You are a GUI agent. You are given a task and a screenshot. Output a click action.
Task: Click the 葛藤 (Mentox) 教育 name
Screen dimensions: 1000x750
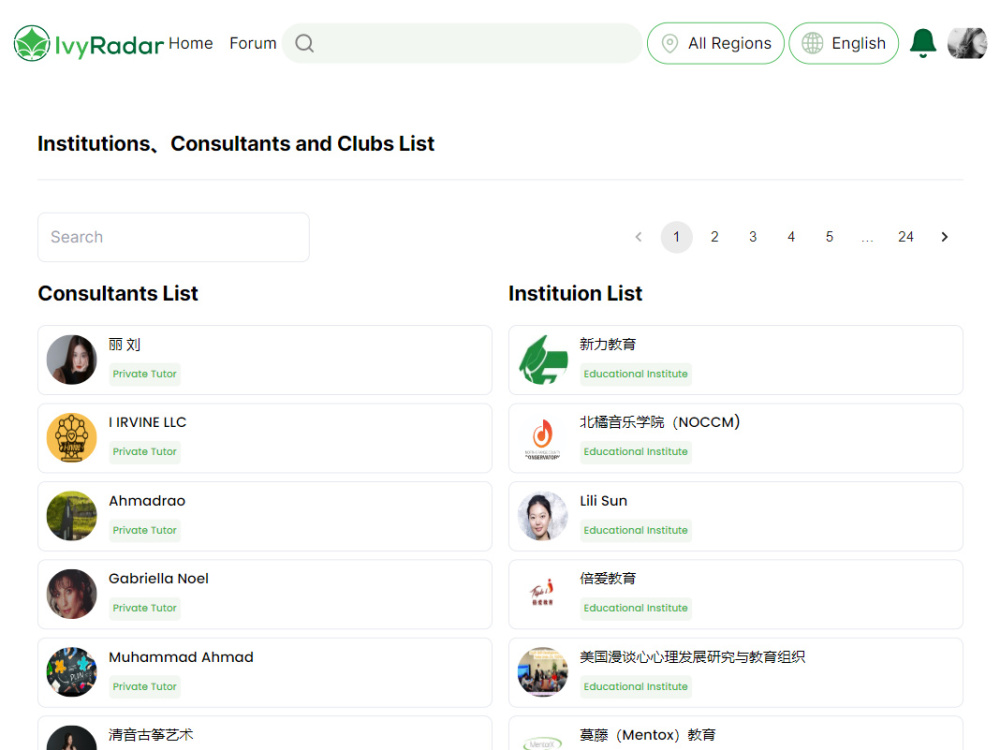(648, 735)
